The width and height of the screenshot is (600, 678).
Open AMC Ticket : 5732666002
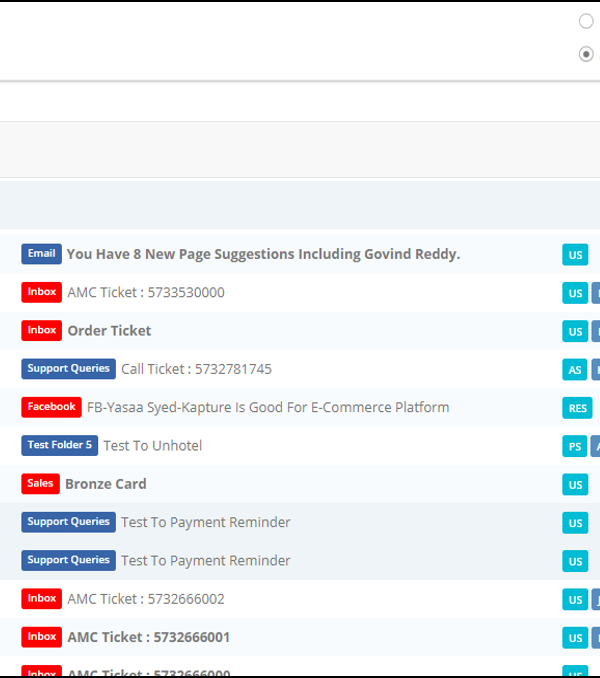146,599
